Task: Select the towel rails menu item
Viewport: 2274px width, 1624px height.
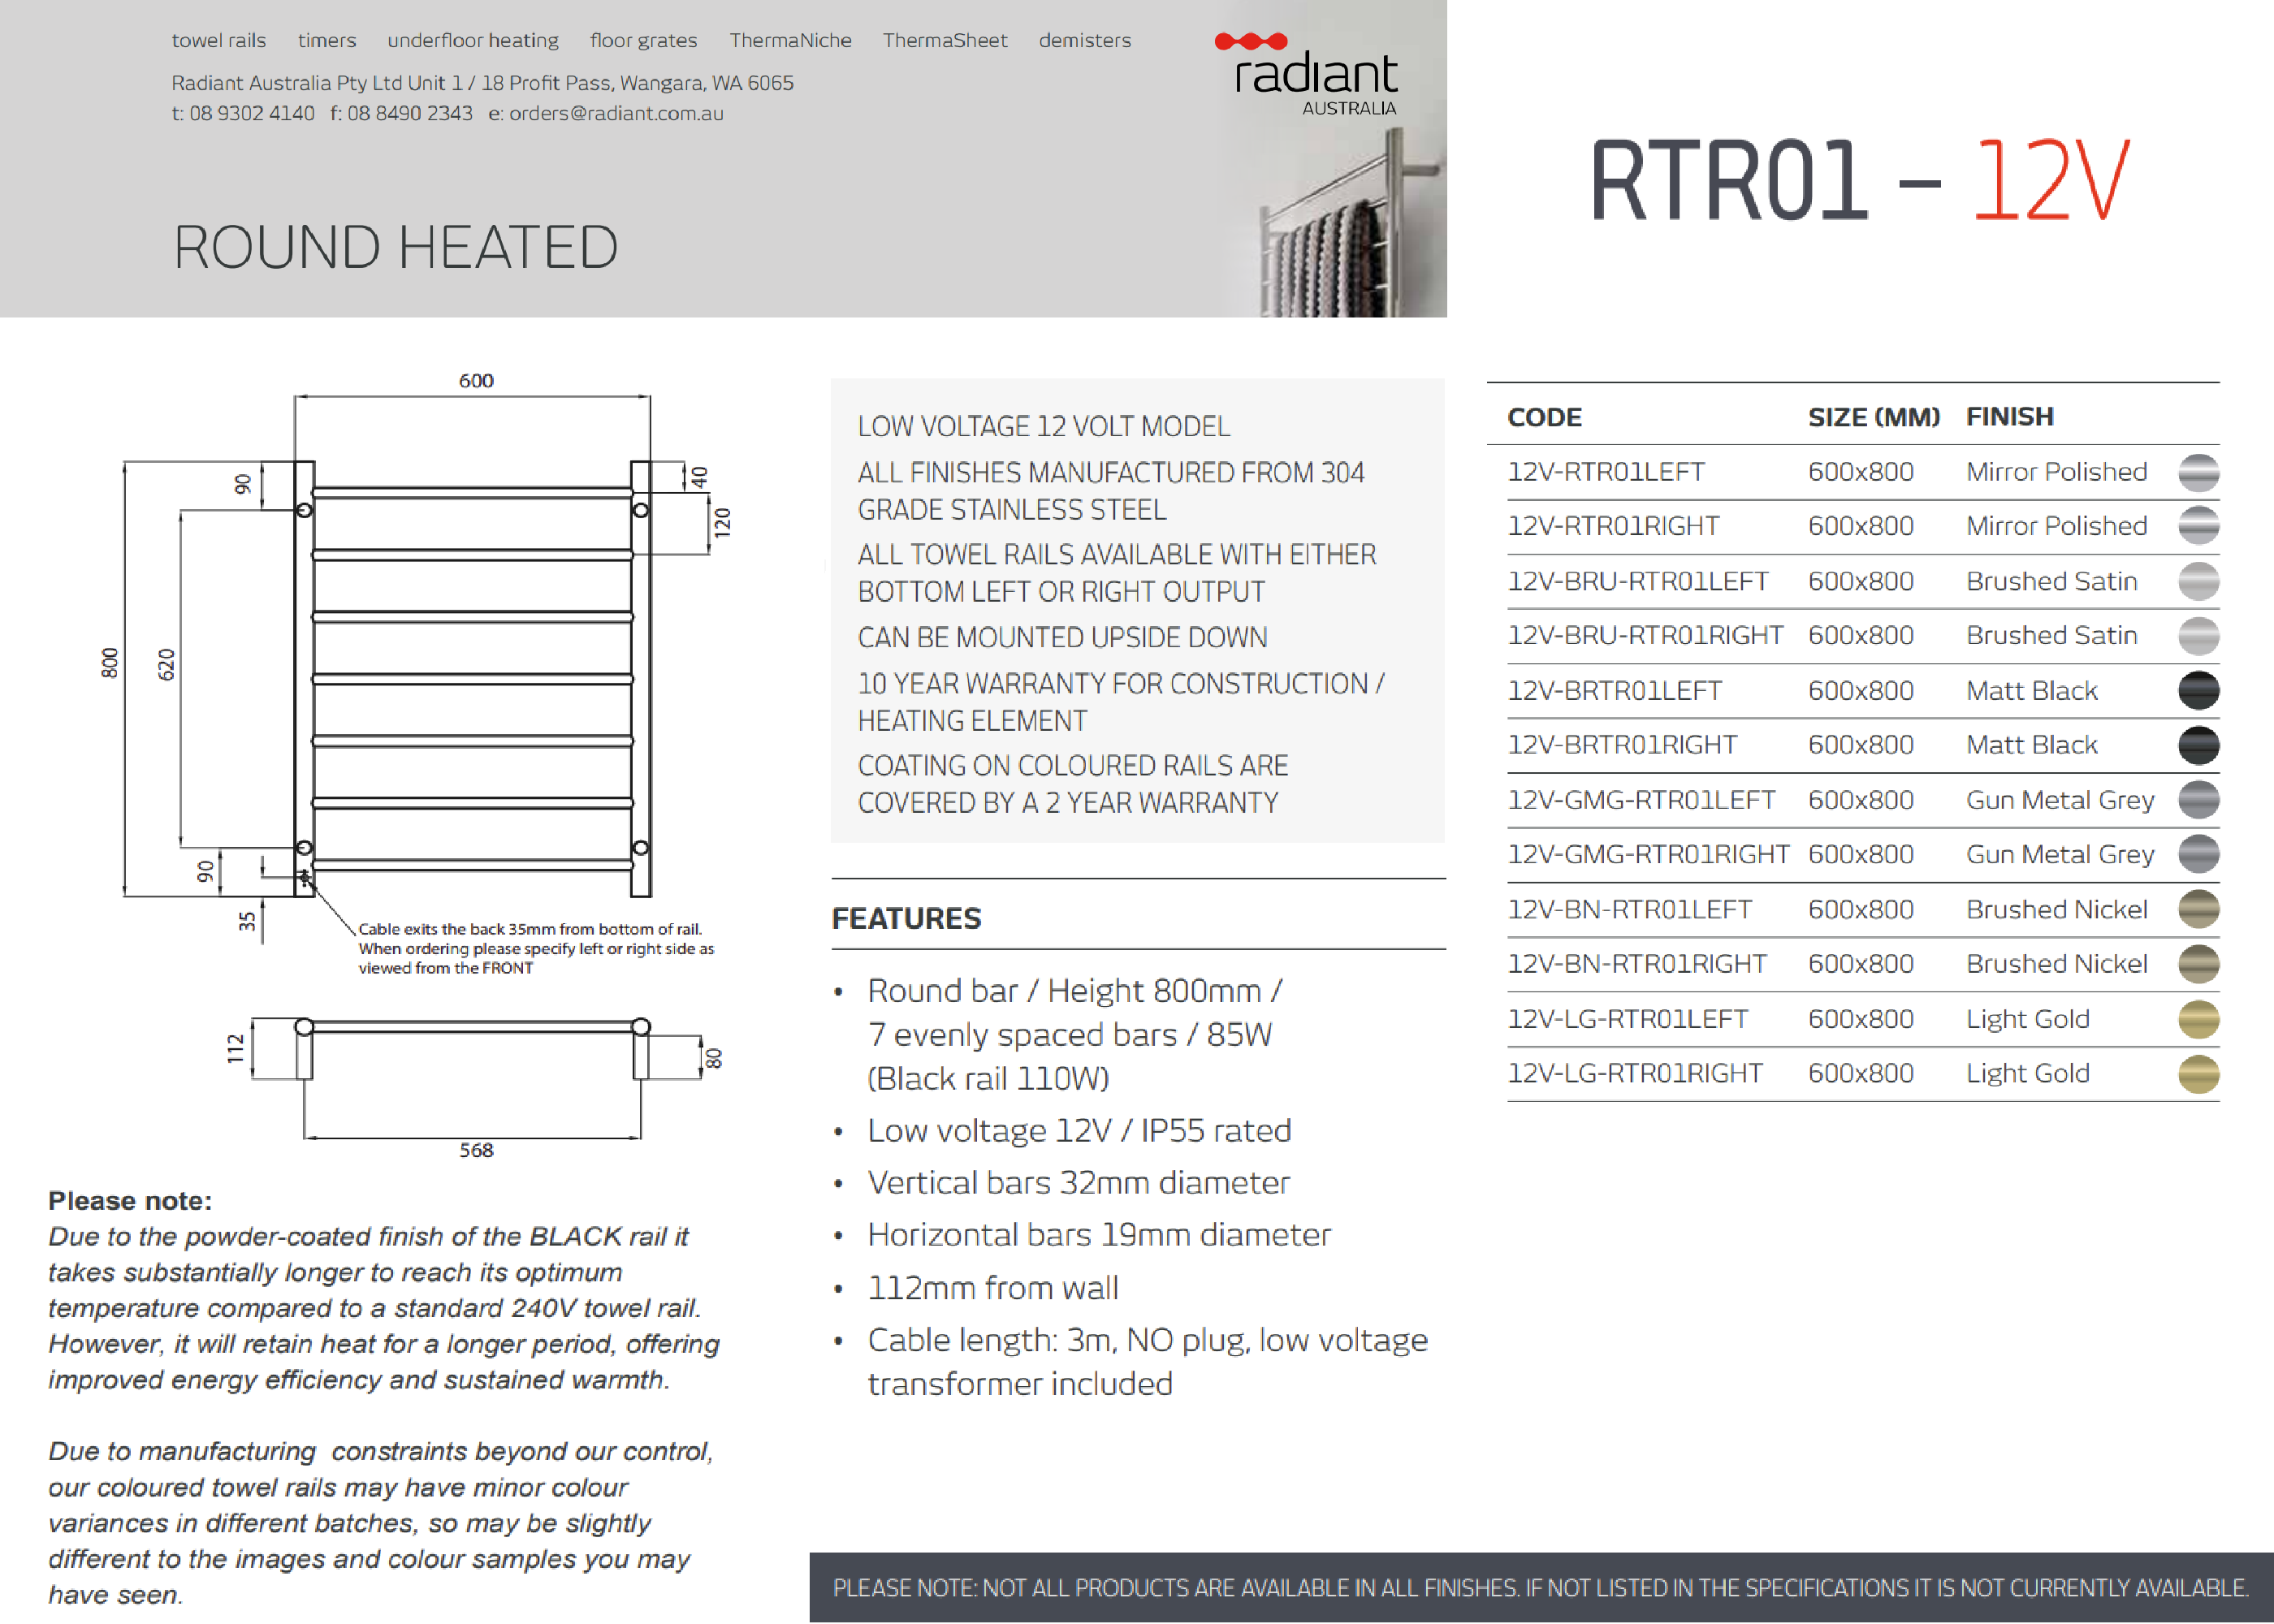Action: pos(218,41)
